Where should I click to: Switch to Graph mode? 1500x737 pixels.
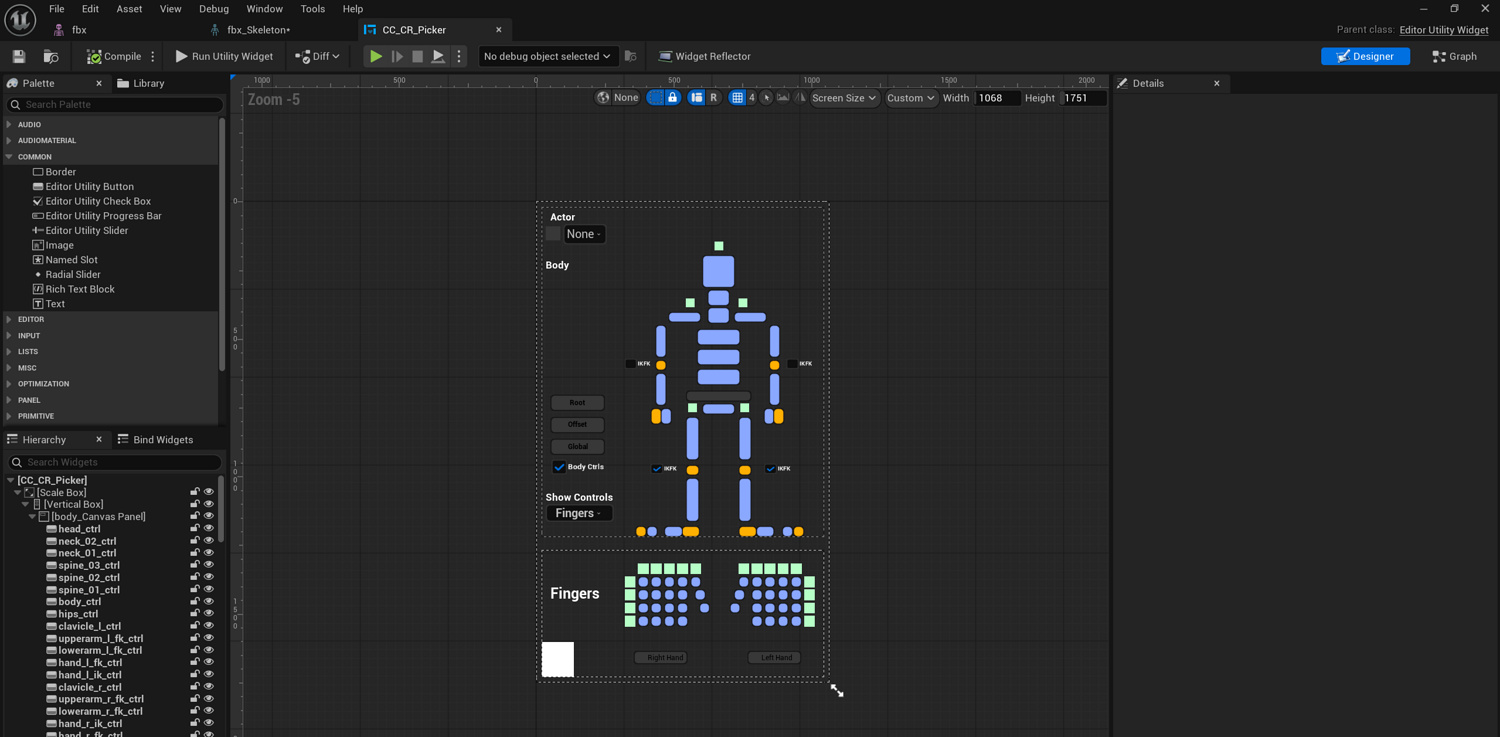(x=1454, y=57)
